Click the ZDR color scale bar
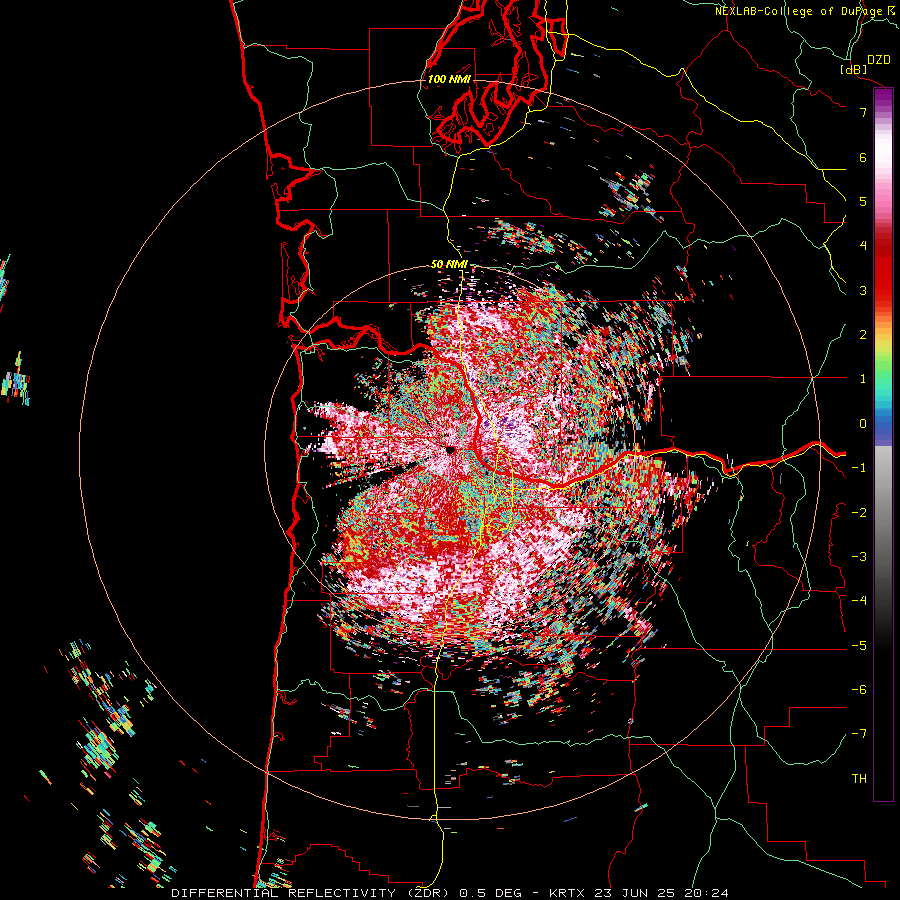This screenshot has width=900, height=900. click(883, 444)
